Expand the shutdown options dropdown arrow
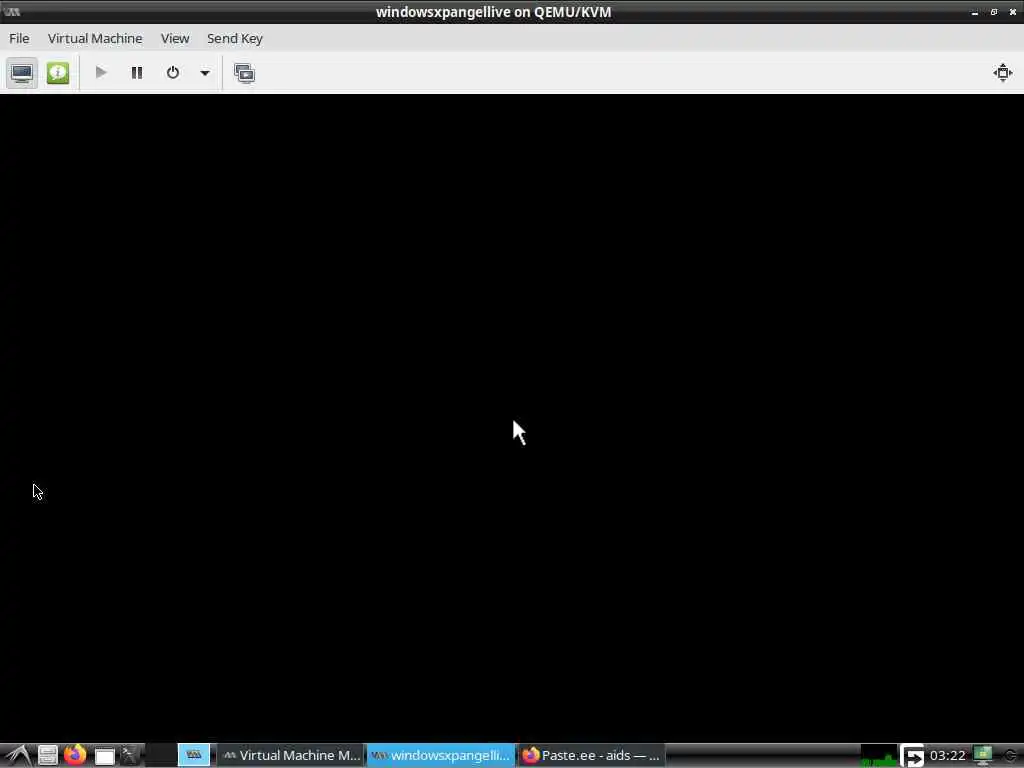The height and width of the screenshot is (768, 1024). (204, 72)
